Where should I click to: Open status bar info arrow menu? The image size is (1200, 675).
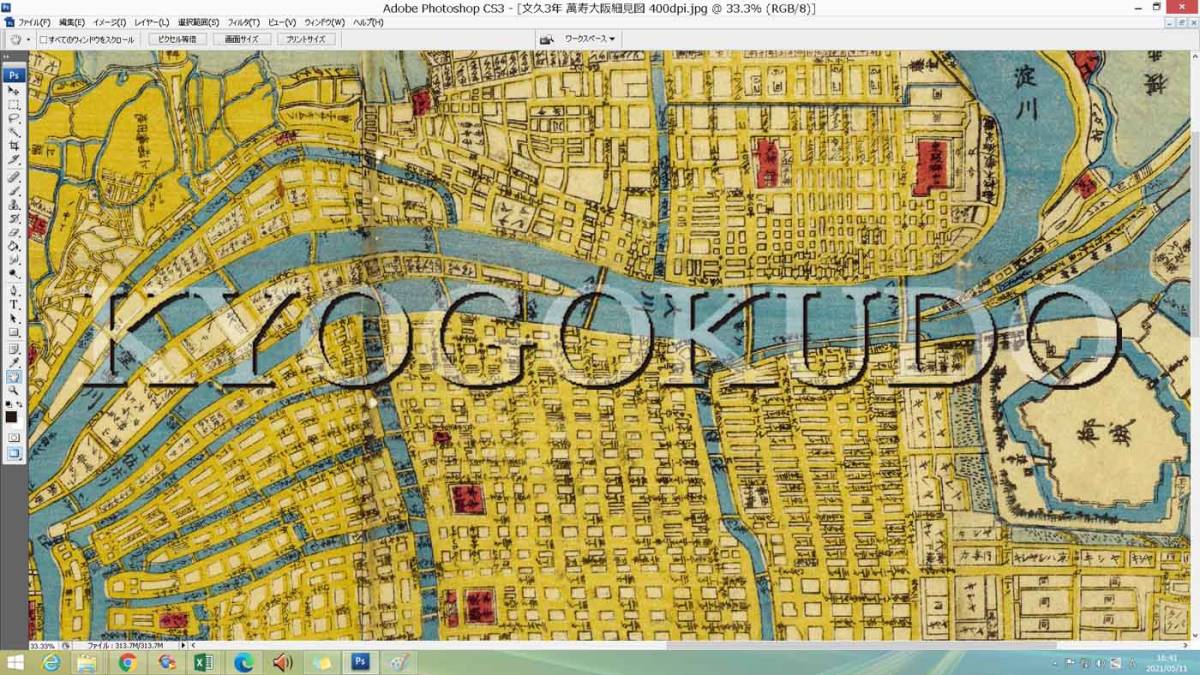[x=181, y=645]
